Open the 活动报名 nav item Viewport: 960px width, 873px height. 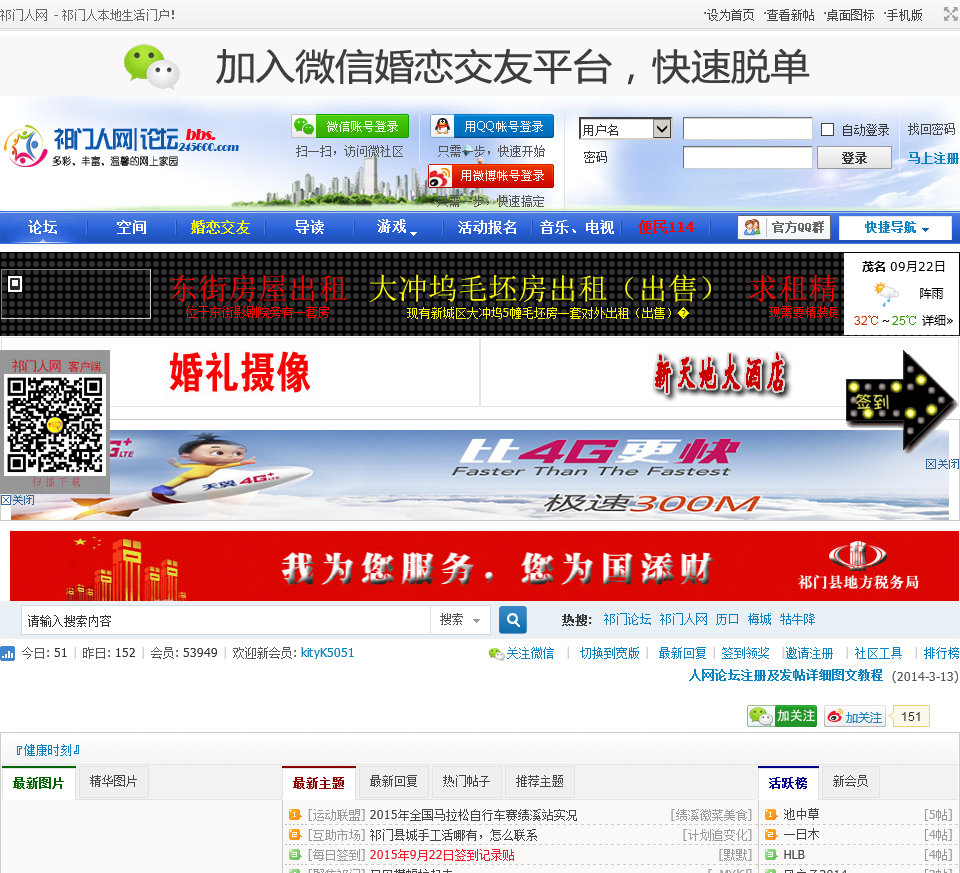click(487, 227)
